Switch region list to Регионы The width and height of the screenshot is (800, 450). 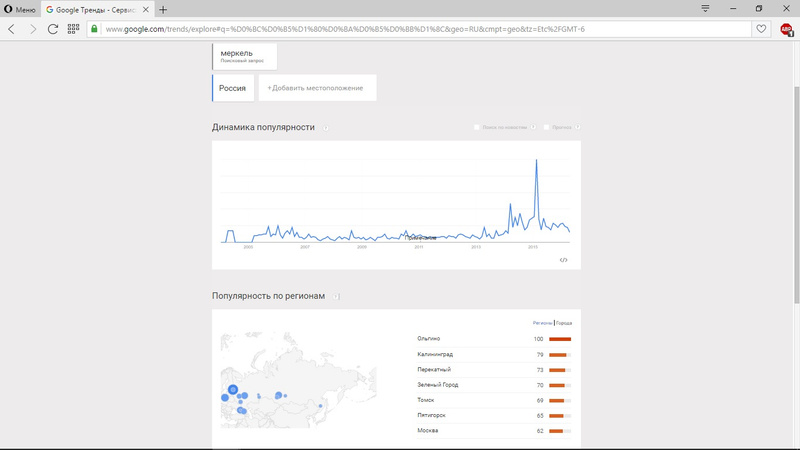(542, 323)
